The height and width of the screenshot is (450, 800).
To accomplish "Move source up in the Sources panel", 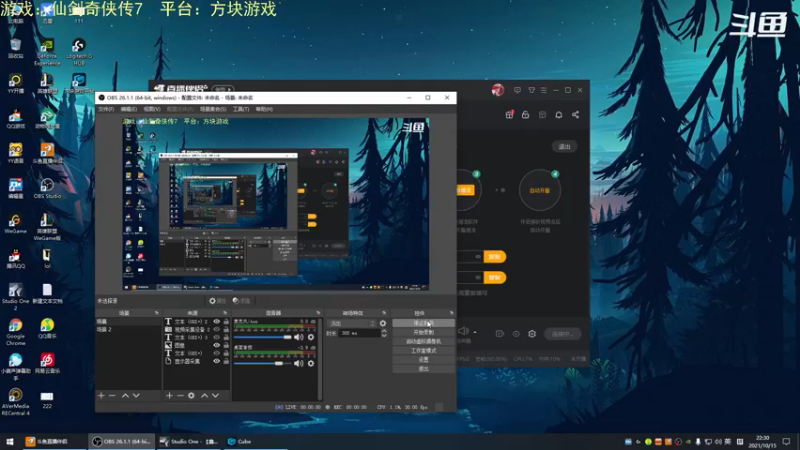I will [x=205, y=395].
